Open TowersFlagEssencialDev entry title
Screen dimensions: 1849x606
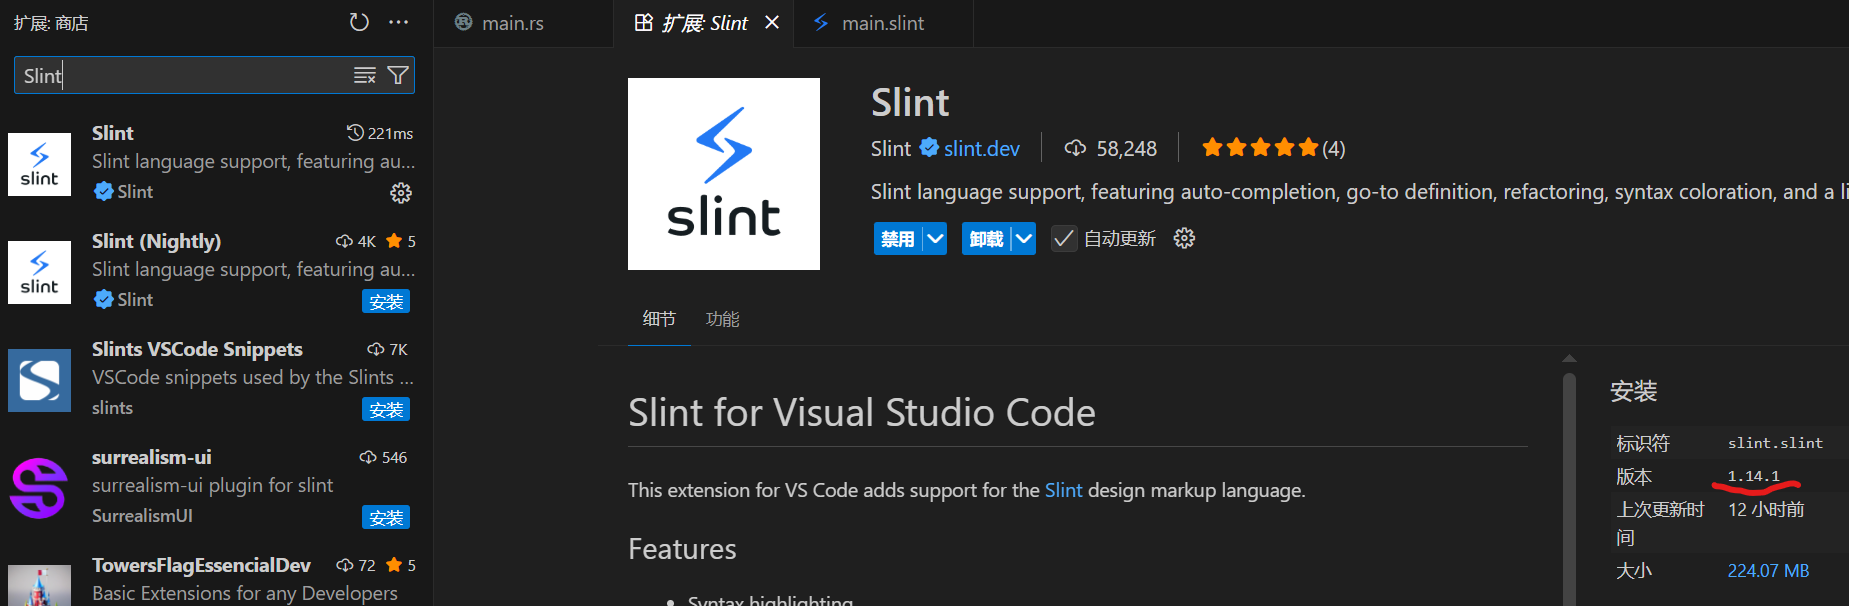[201, 565]
